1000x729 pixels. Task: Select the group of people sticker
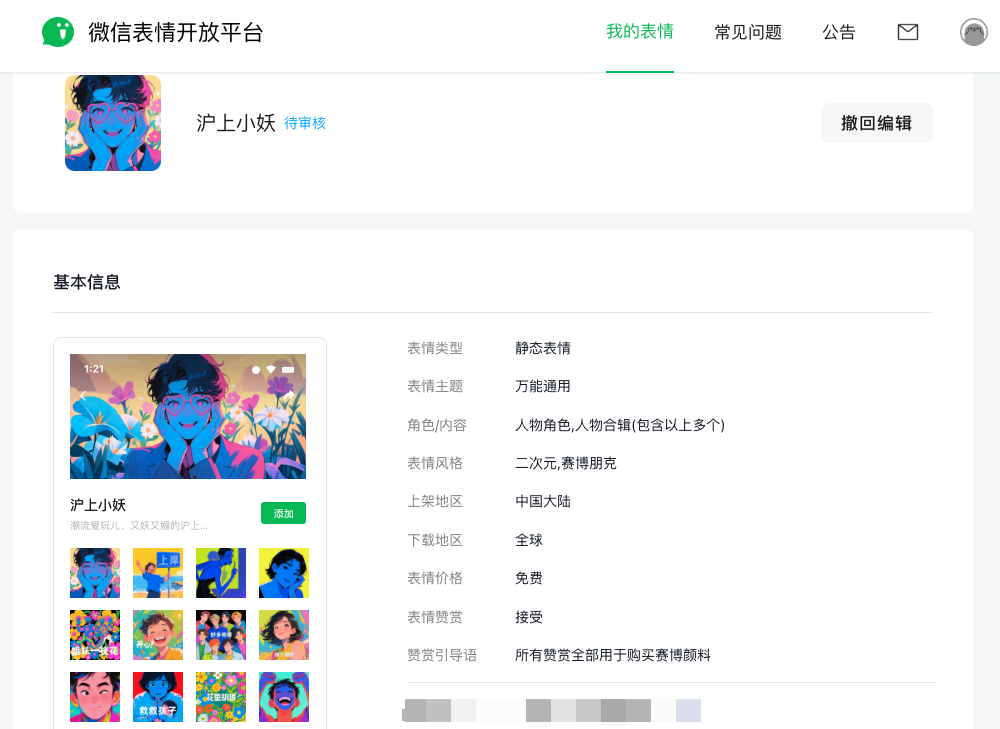pos(221,635)
